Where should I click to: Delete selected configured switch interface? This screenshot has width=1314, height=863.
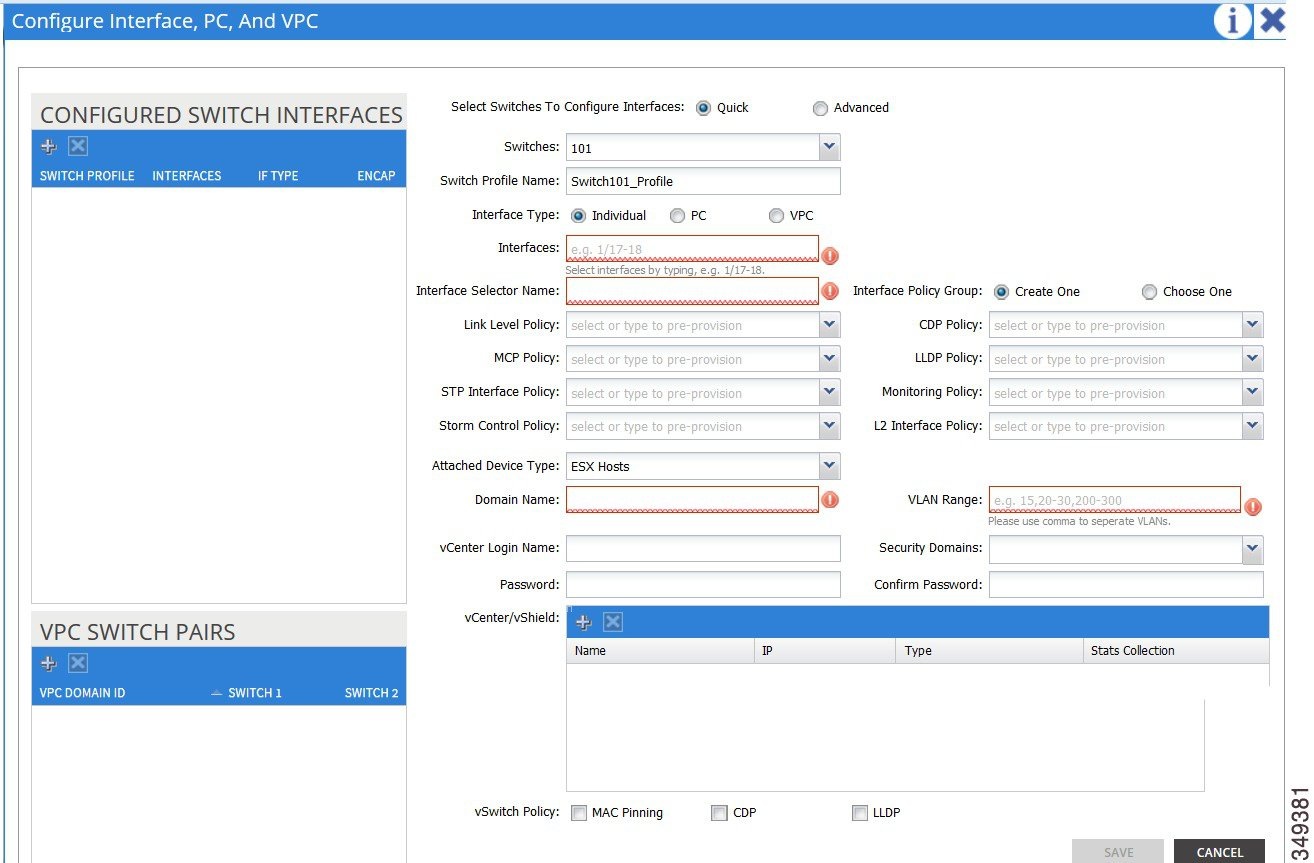[x=77, y=146]
